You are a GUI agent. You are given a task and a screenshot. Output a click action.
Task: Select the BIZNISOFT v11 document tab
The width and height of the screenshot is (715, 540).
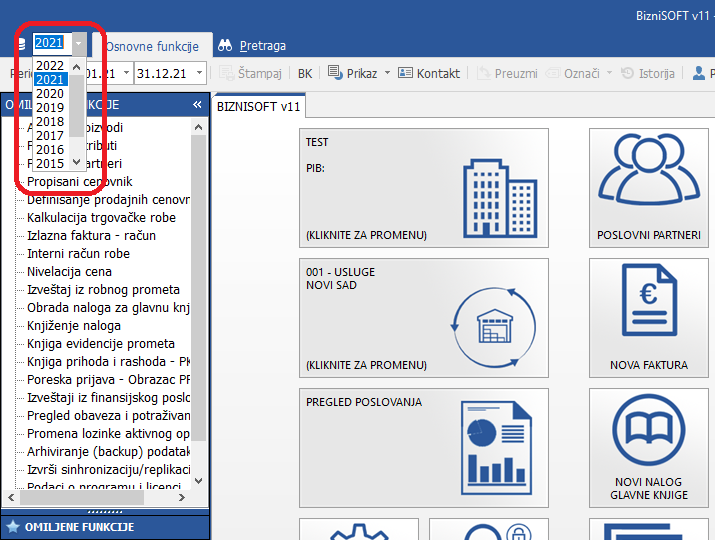pyautogui.click(x=259, y=106)
